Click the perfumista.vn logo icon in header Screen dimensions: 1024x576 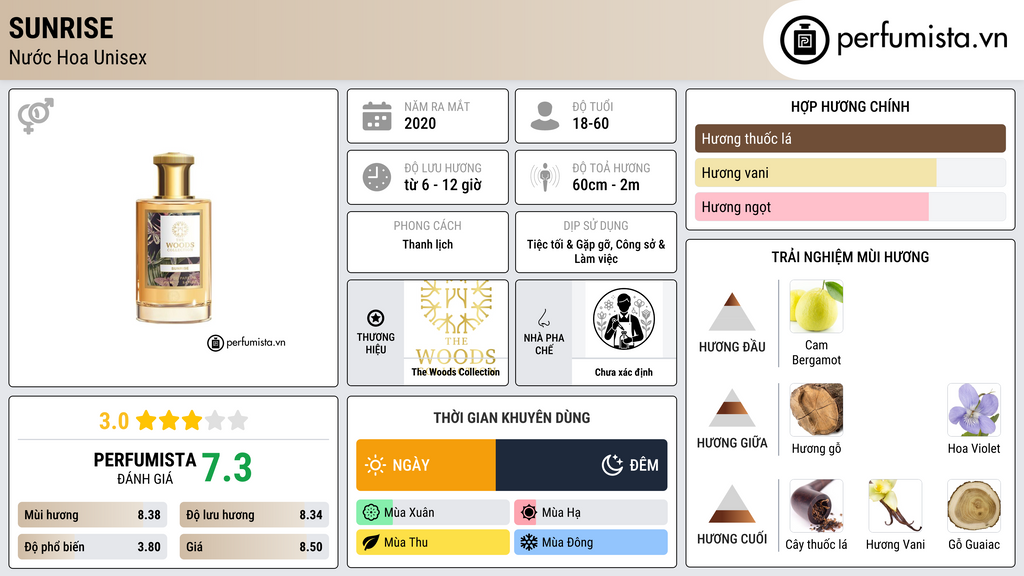tap(804, 40)
